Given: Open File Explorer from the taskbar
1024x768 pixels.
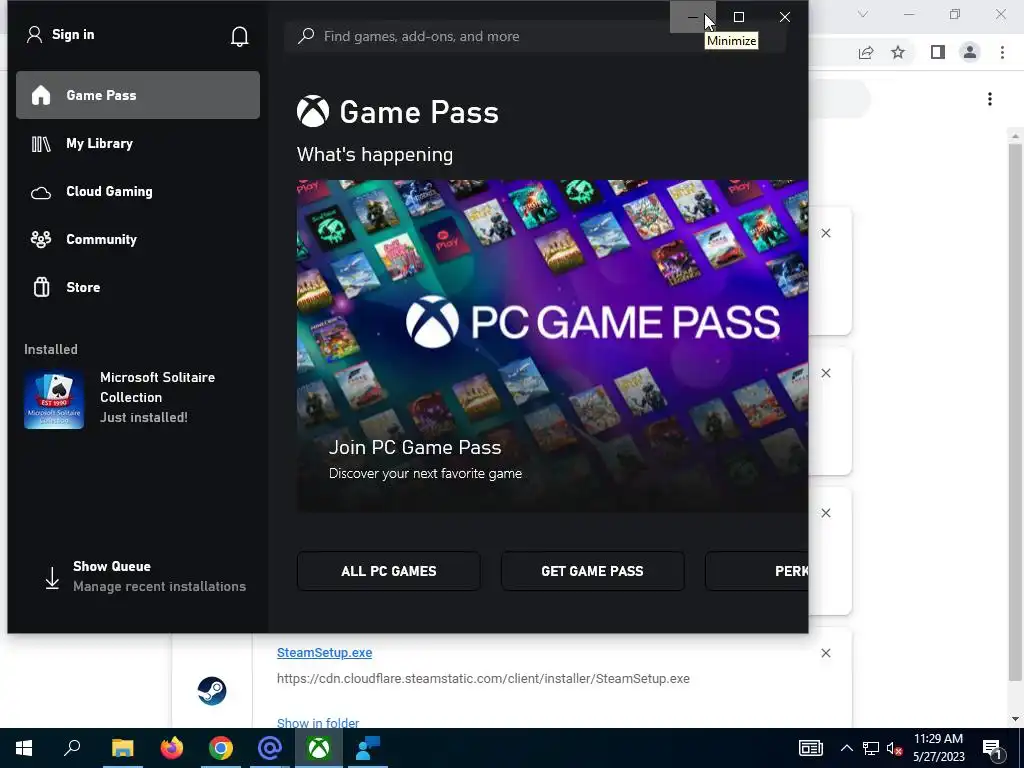Looking at the screenshot, I should pos(122,748).
